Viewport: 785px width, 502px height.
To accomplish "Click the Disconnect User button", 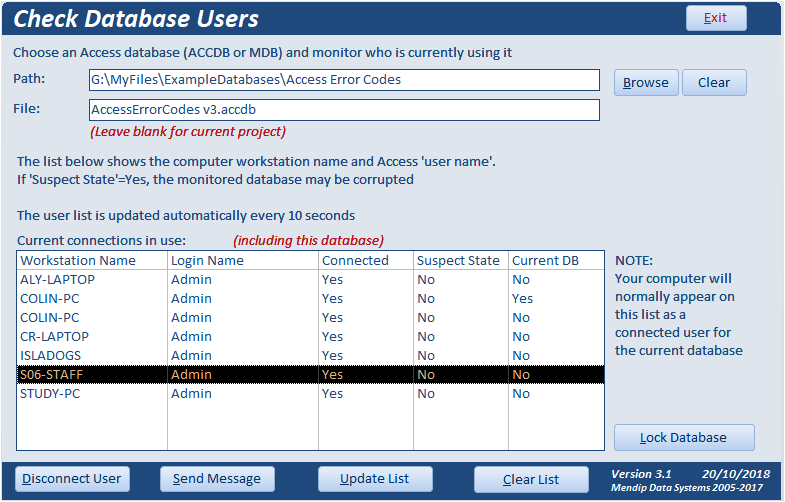I will coord(72,479).
